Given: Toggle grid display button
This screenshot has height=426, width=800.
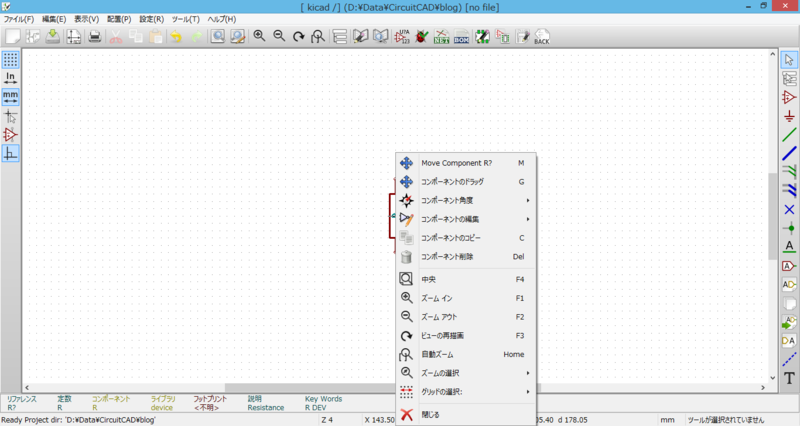Looking at the screenshot, I should click(10, 59).
